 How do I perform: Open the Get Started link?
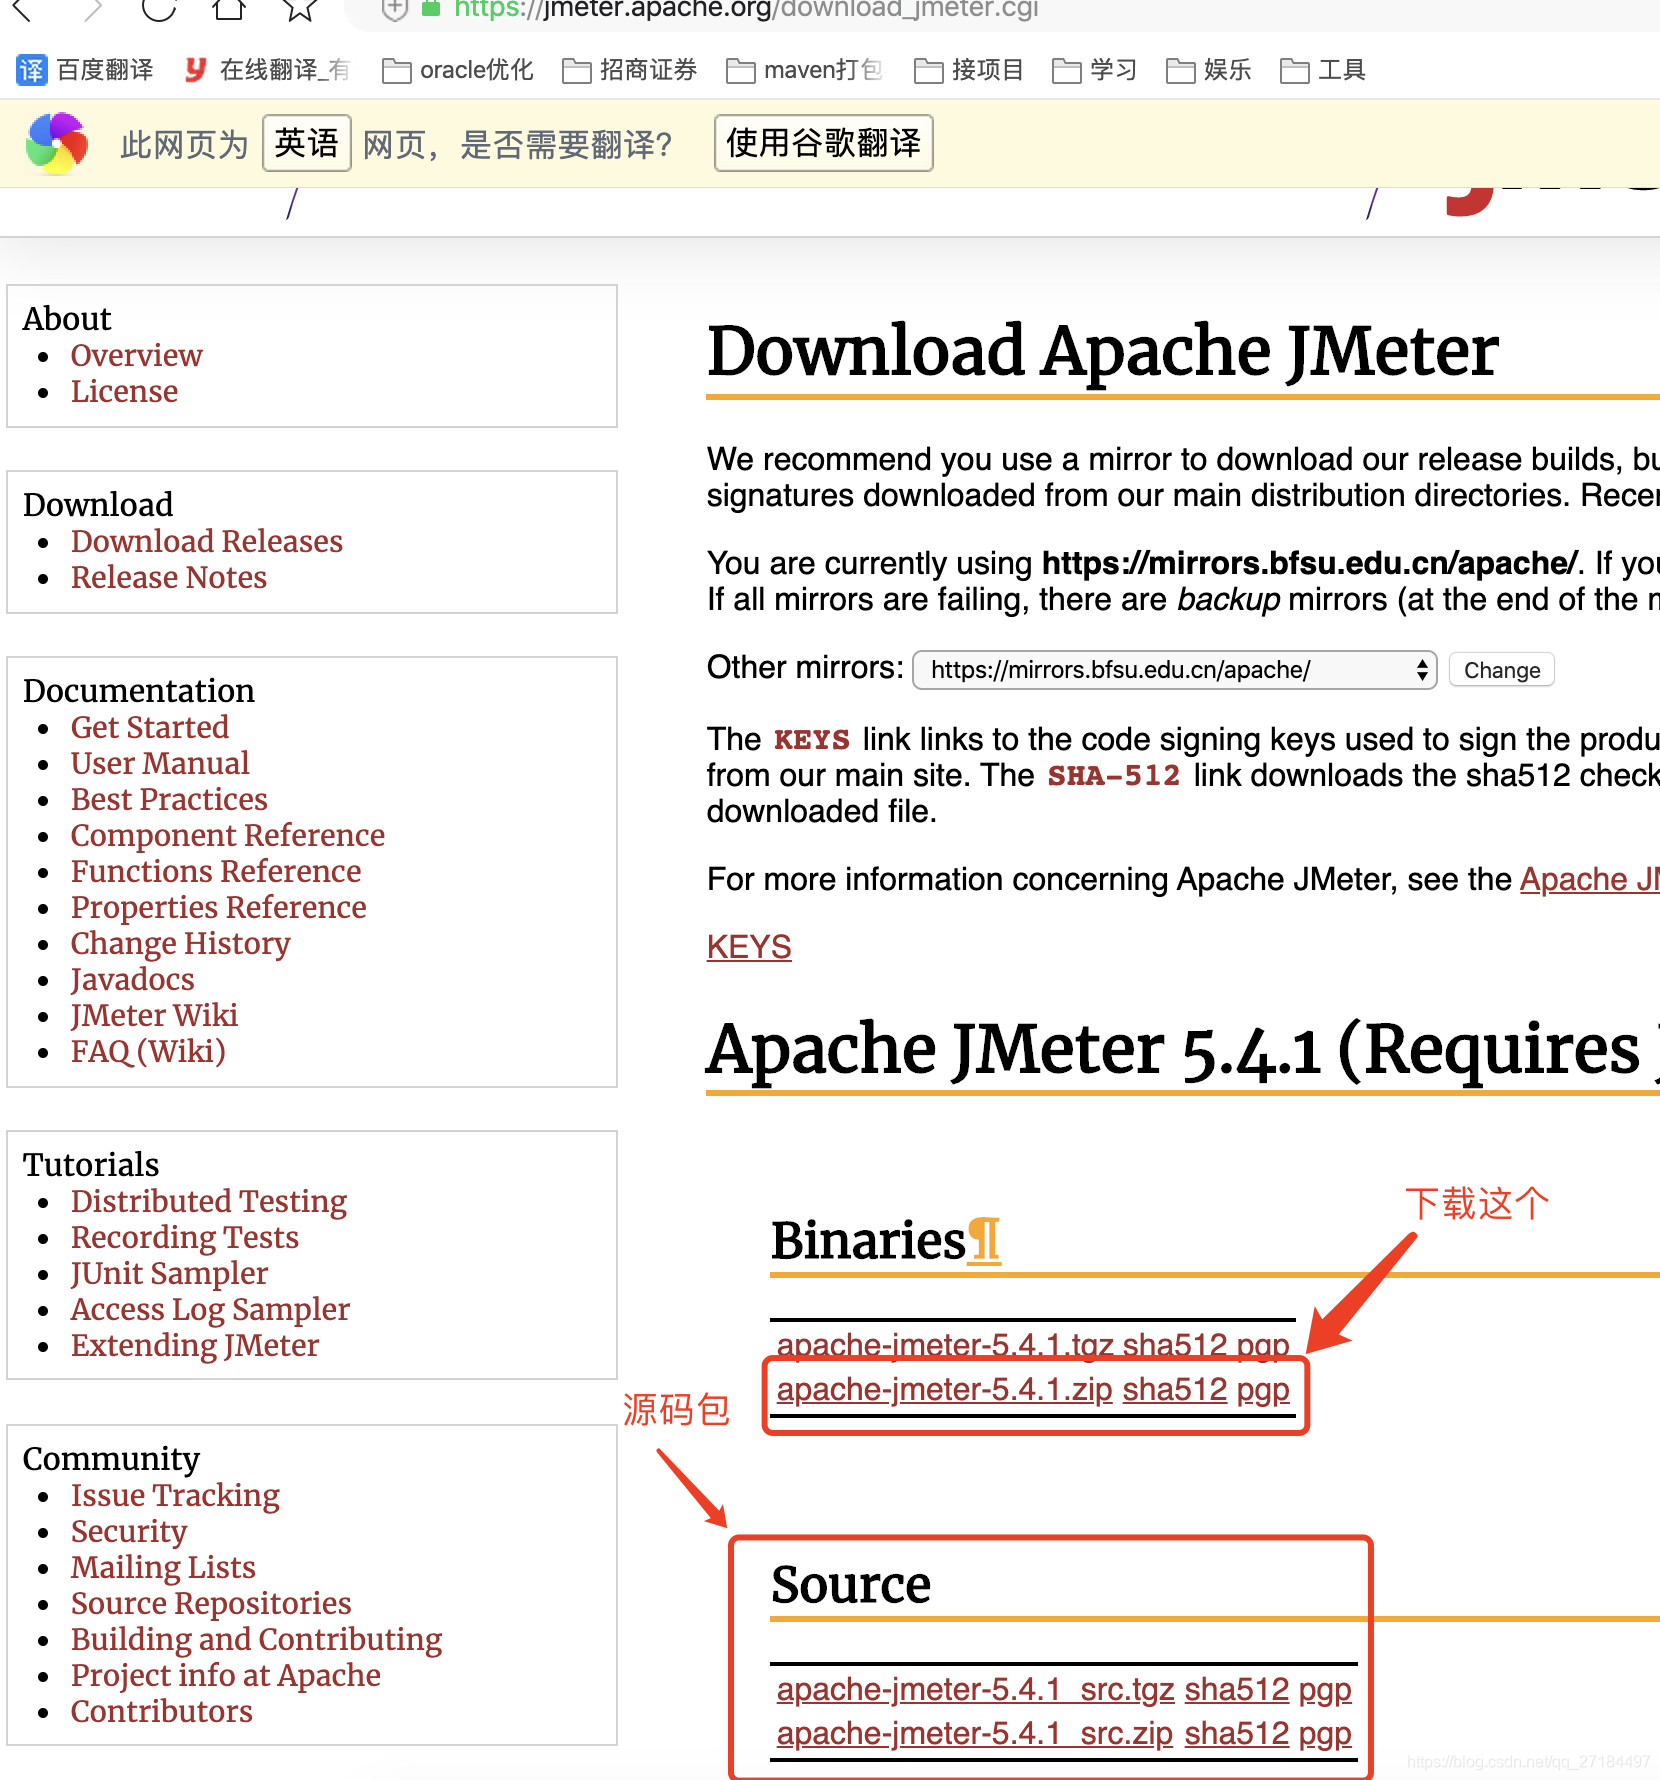150,727
